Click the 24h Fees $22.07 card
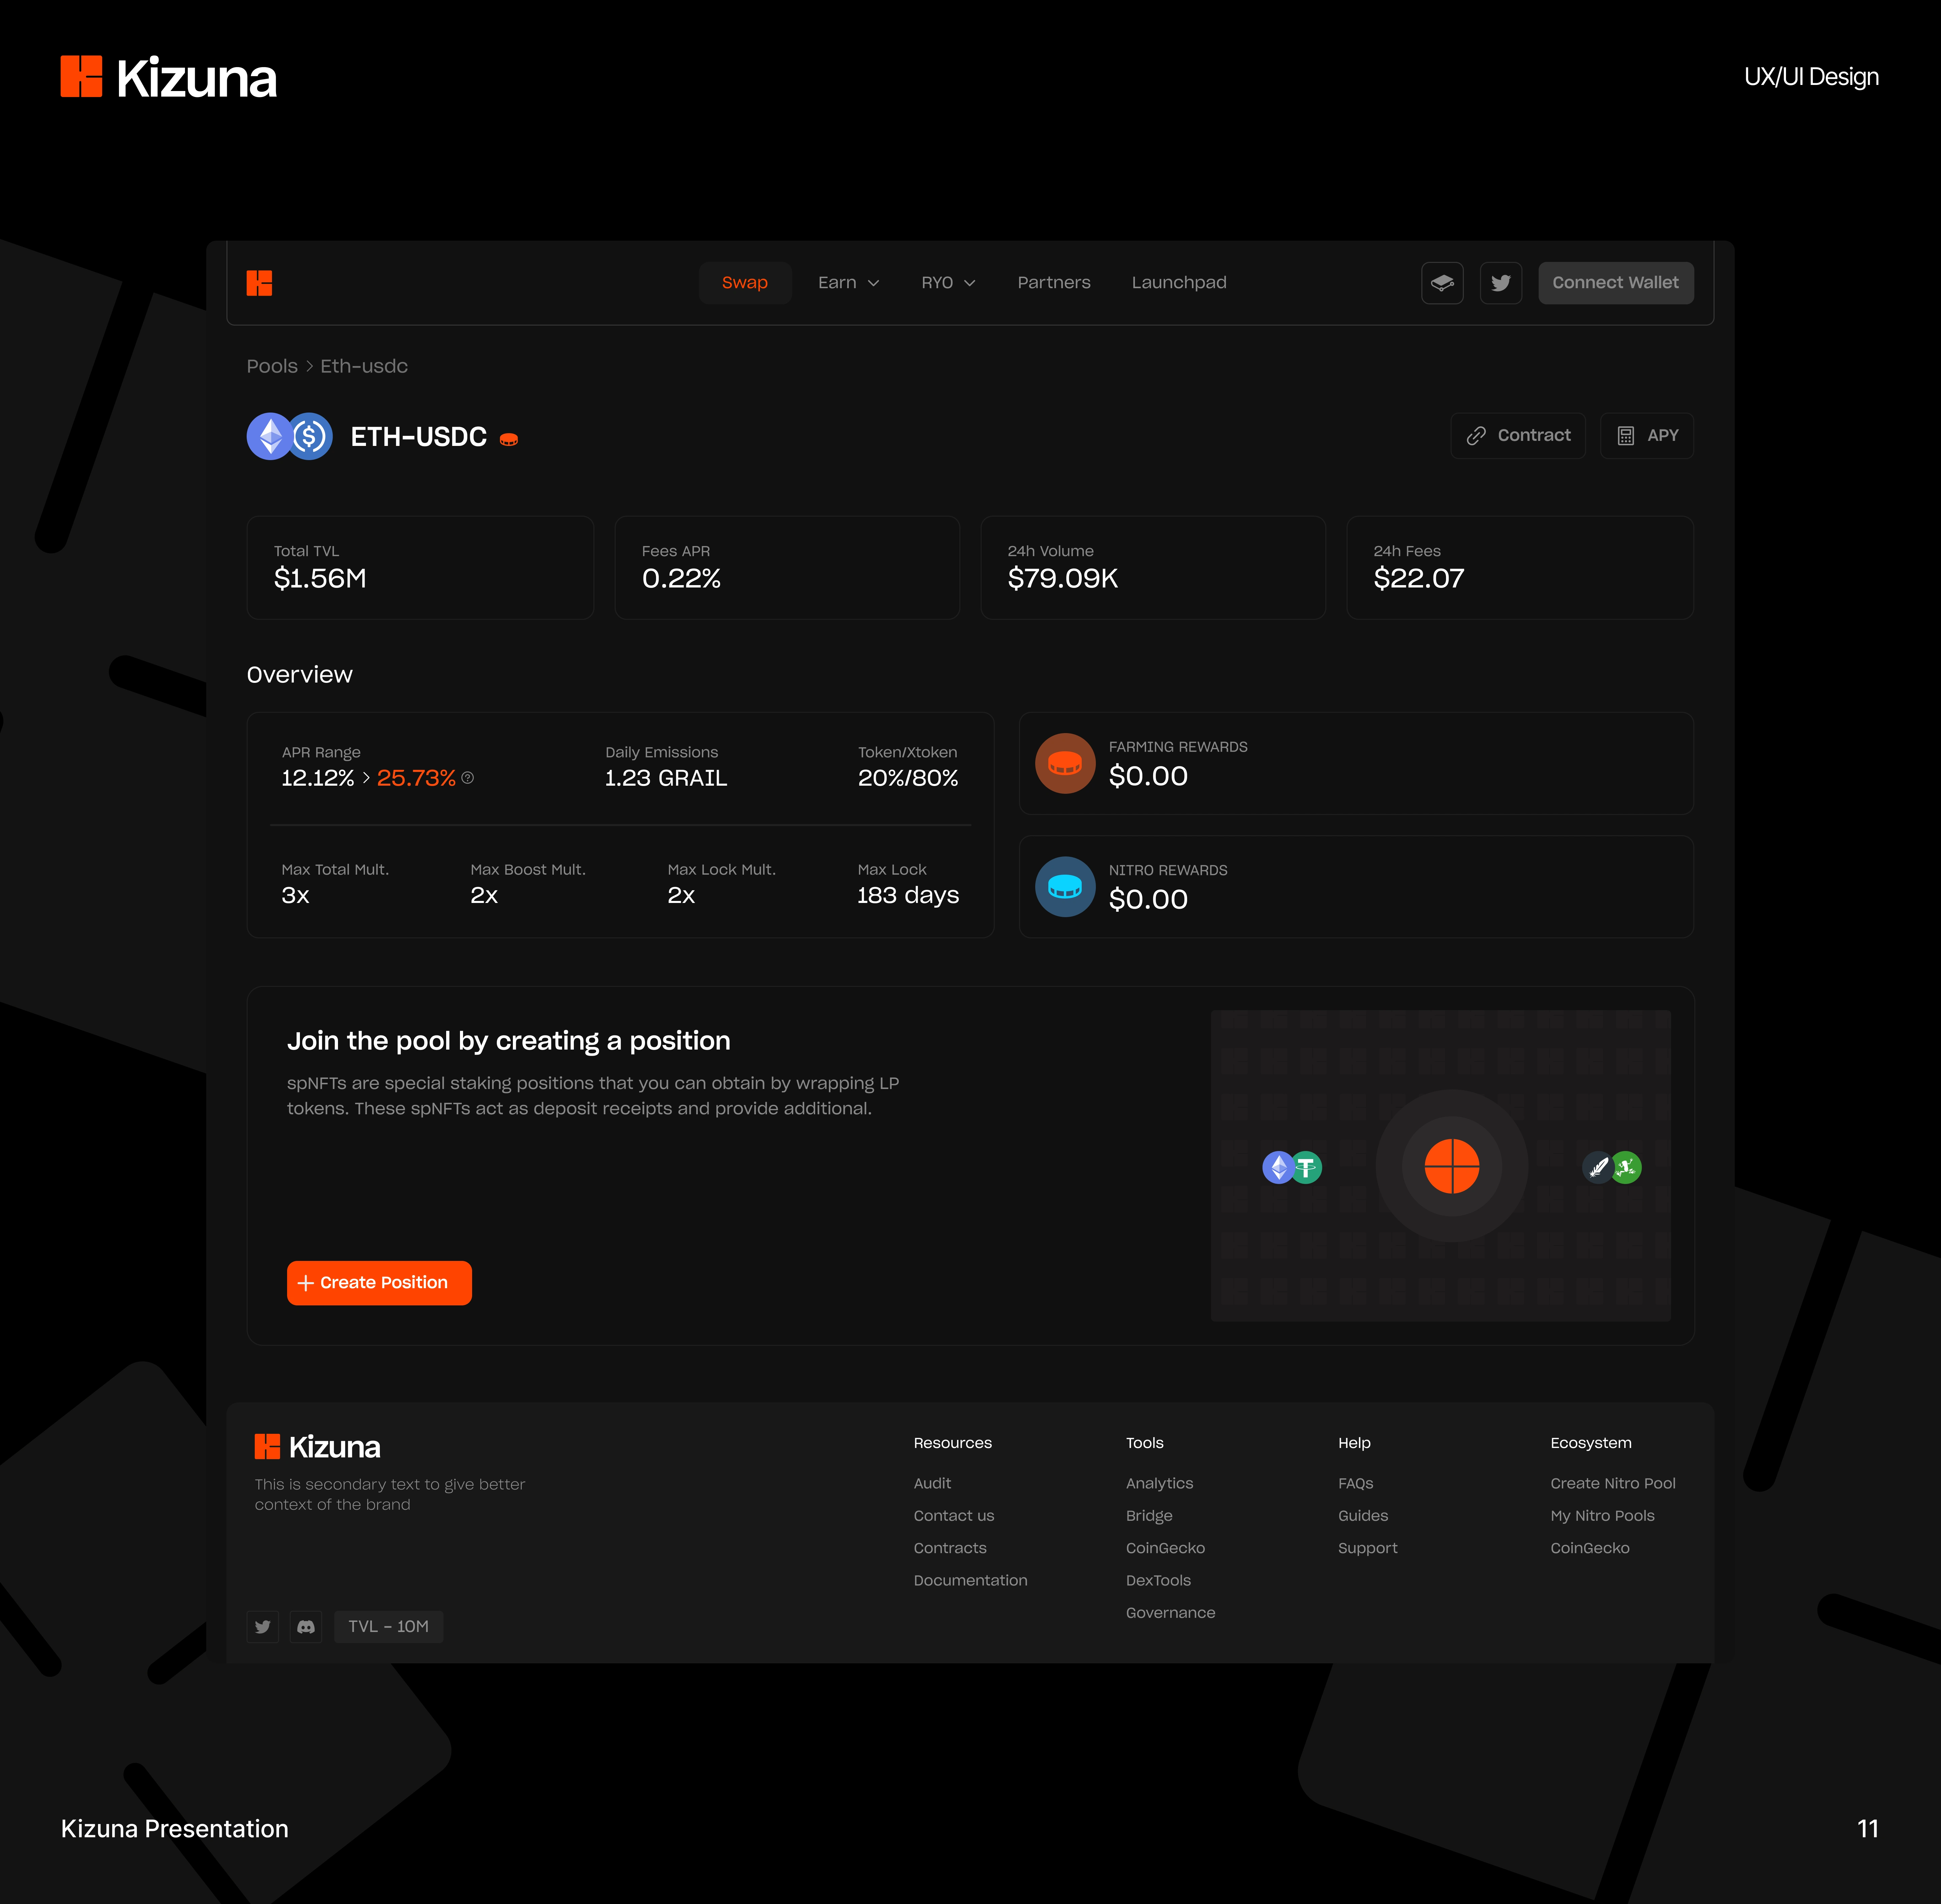Image resolution: width=1941 pixels, height=1904 pixels. pyautogui.click(x=1520, y=568)
